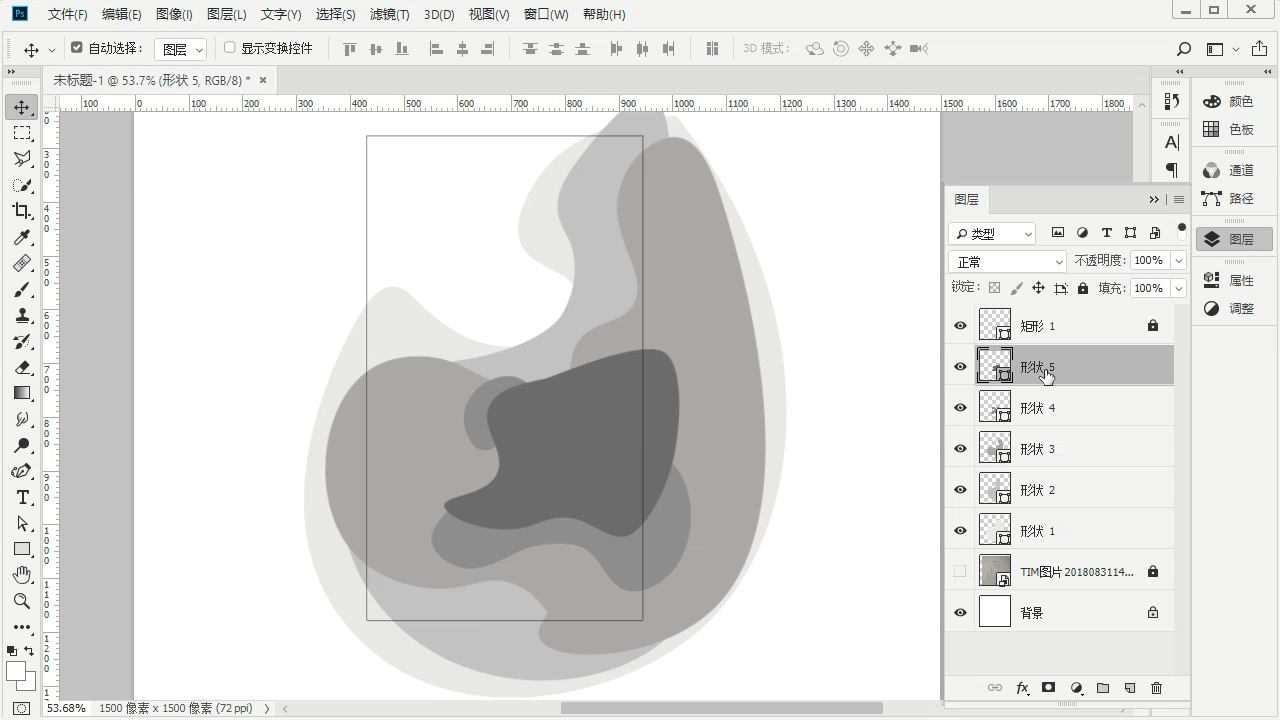1280x720 pixels.
Task: Select the Hand tool
Action: 22,575
